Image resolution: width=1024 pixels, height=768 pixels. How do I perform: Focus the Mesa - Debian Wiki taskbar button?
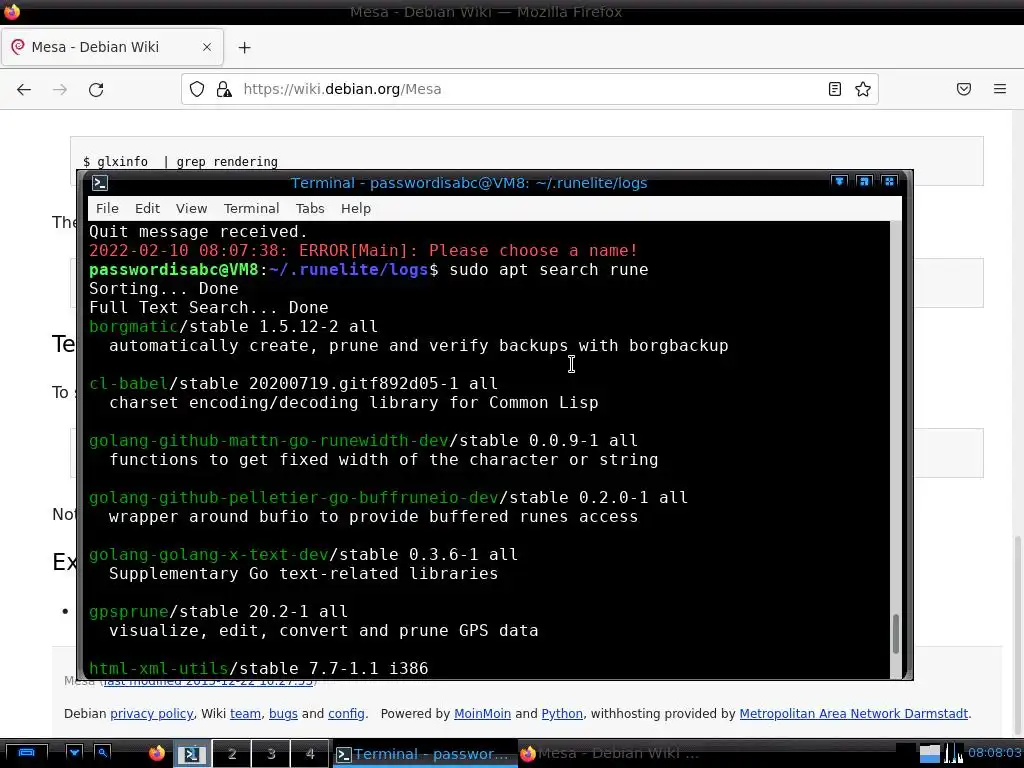coord(611,754)
